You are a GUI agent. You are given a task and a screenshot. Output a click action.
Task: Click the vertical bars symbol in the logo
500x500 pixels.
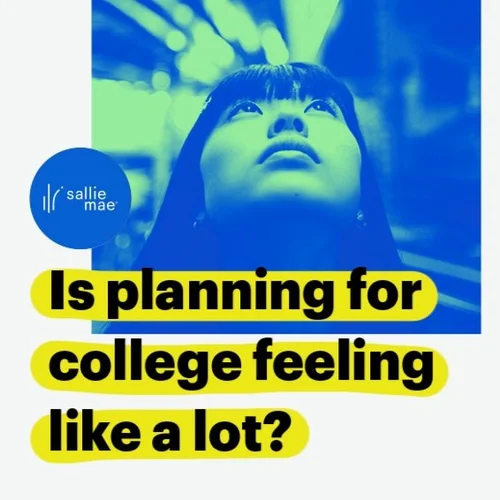coord(50,197)
